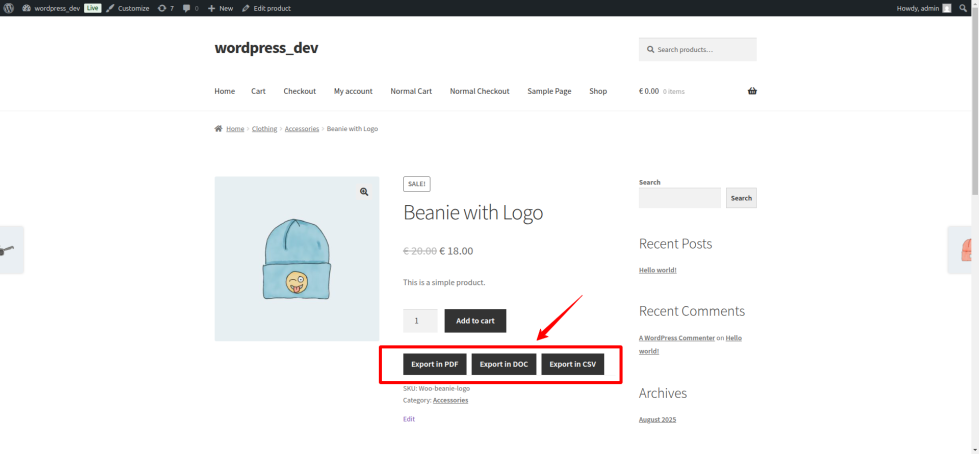979x454 pixels.
Task: Open the shopping basket icon in header
Action: coord(751,91)
